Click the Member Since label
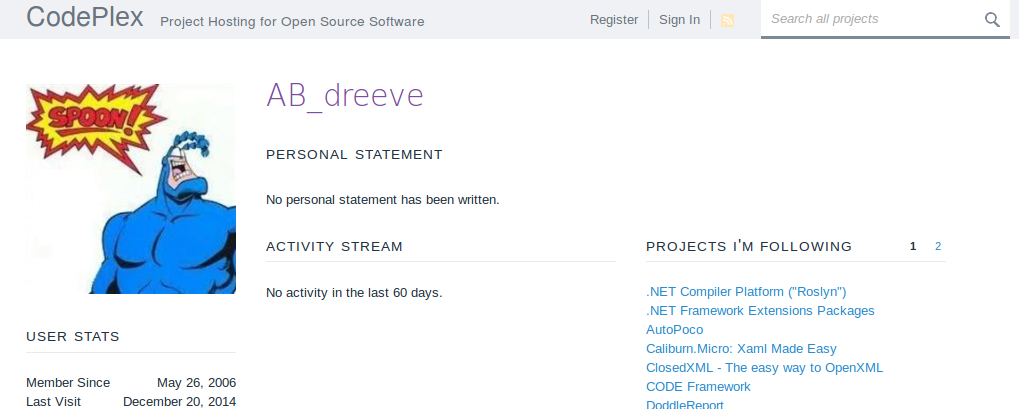The height and width of the screenshot is (409, 1019). [x=68, y=382]
